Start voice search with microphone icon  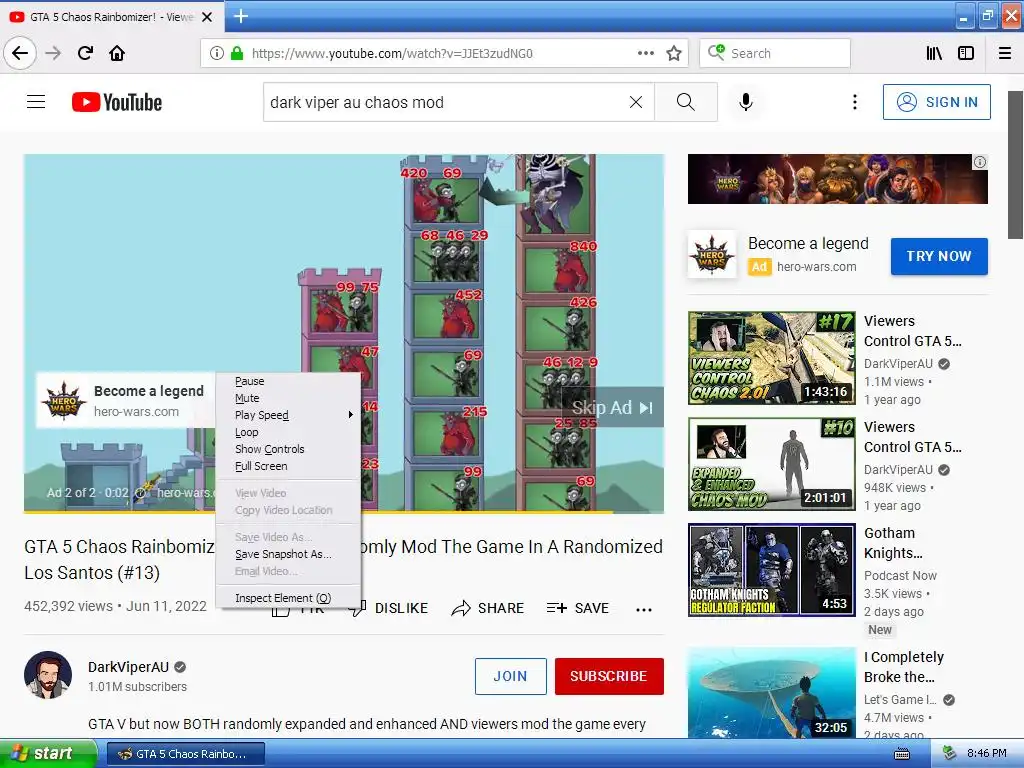tap(746, 102)
